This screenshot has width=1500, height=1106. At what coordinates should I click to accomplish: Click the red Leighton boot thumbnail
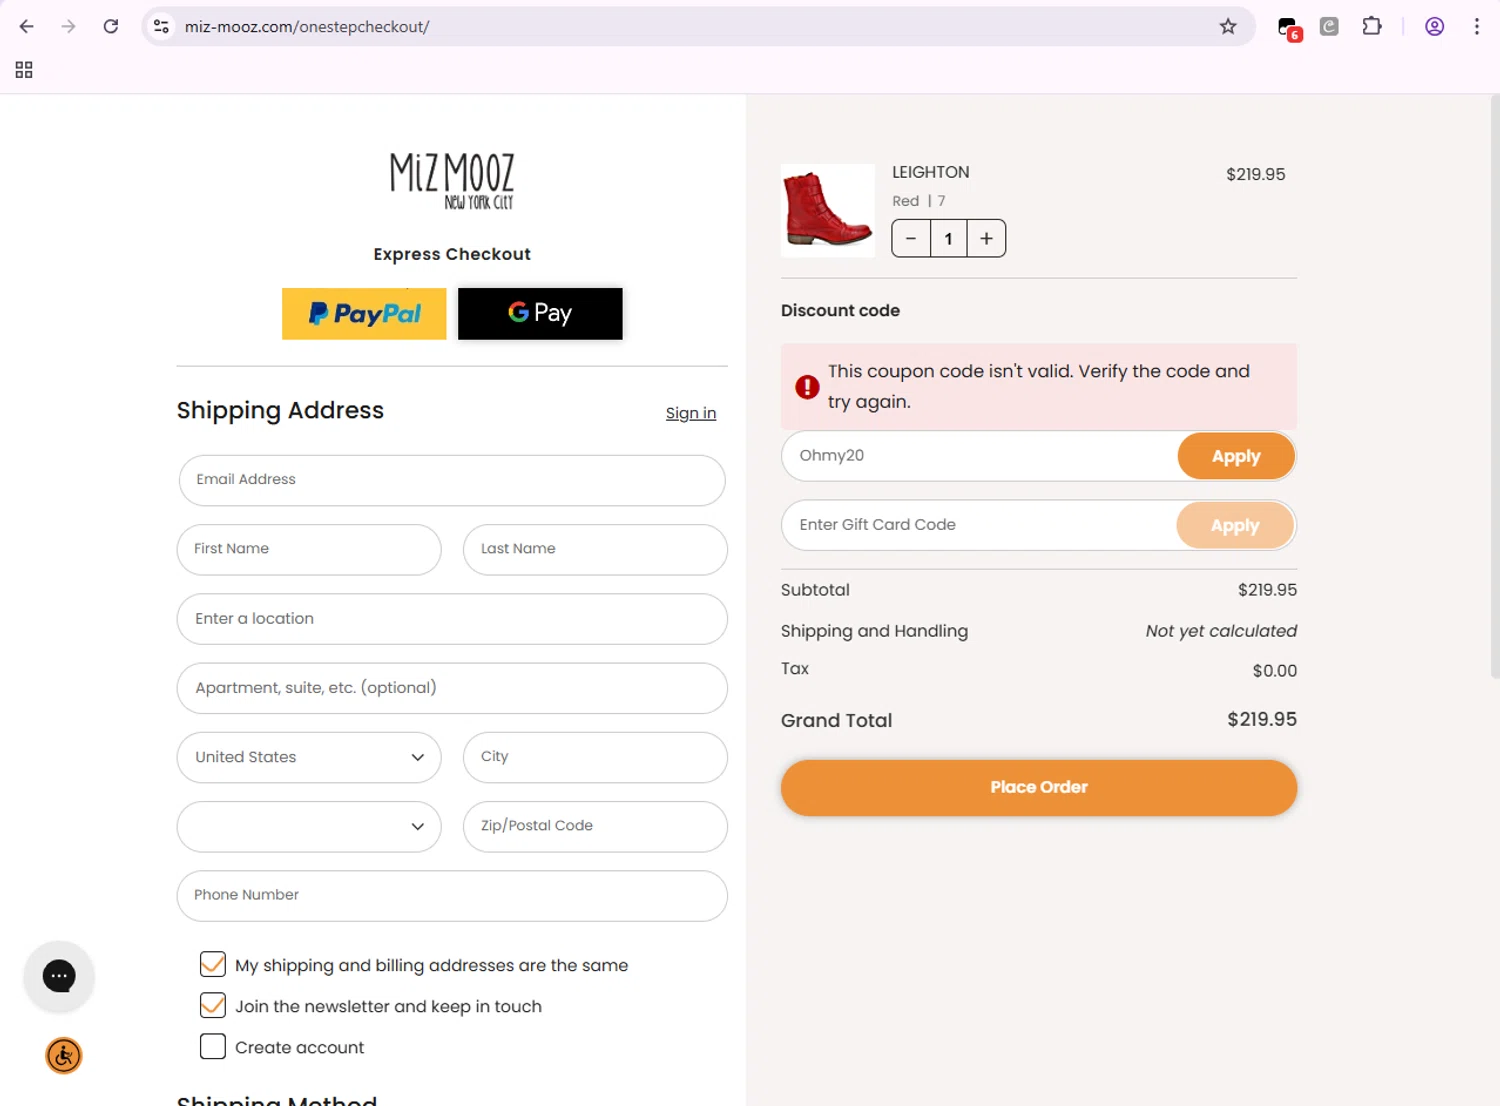pos(828,211)
